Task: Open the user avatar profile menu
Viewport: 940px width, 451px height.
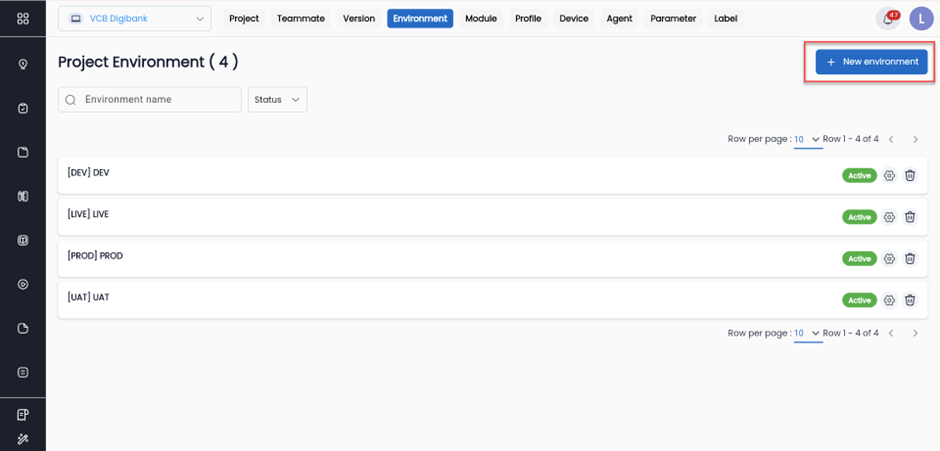Action: [x=920, y=19]
